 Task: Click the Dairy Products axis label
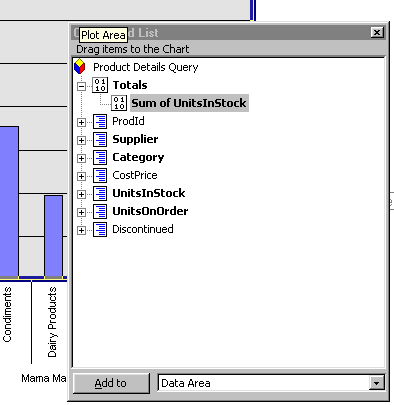tap(52, 322)
